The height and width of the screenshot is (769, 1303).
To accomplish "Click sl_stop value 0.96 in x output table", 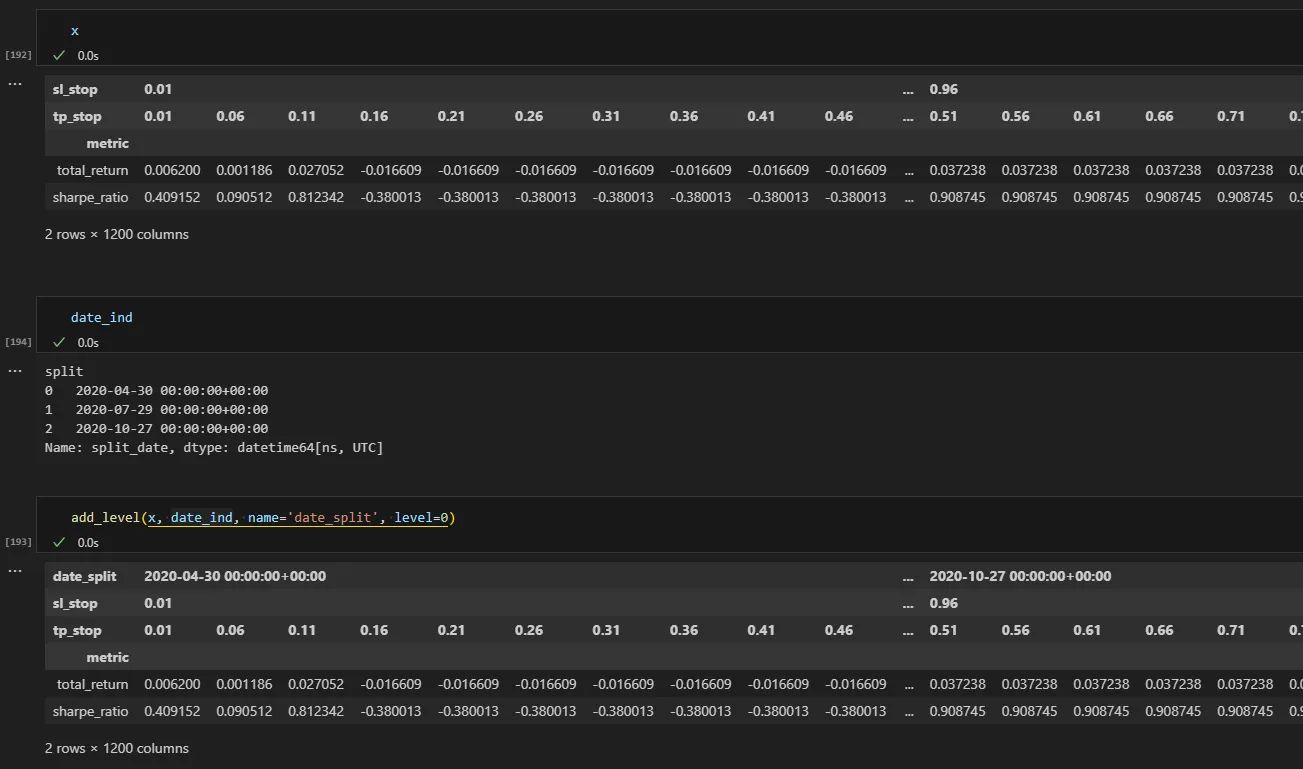I will click(944, 90).
